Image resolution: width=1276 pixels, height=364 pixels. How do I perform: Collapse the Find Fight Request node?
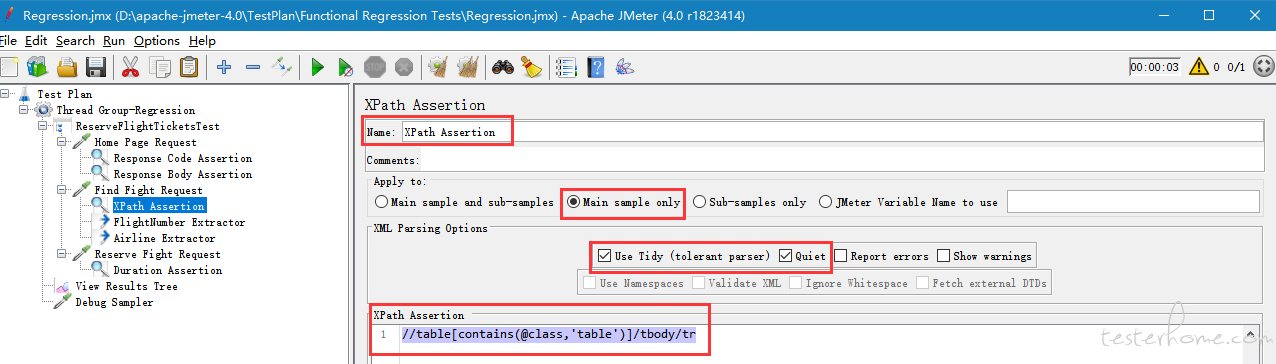click(x=62, y=190)
